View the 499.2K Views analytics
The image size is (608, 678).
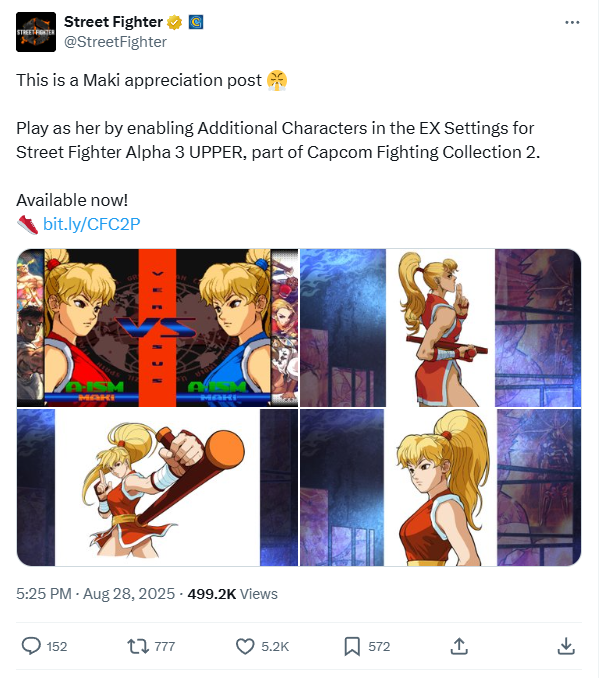point(232,594)
